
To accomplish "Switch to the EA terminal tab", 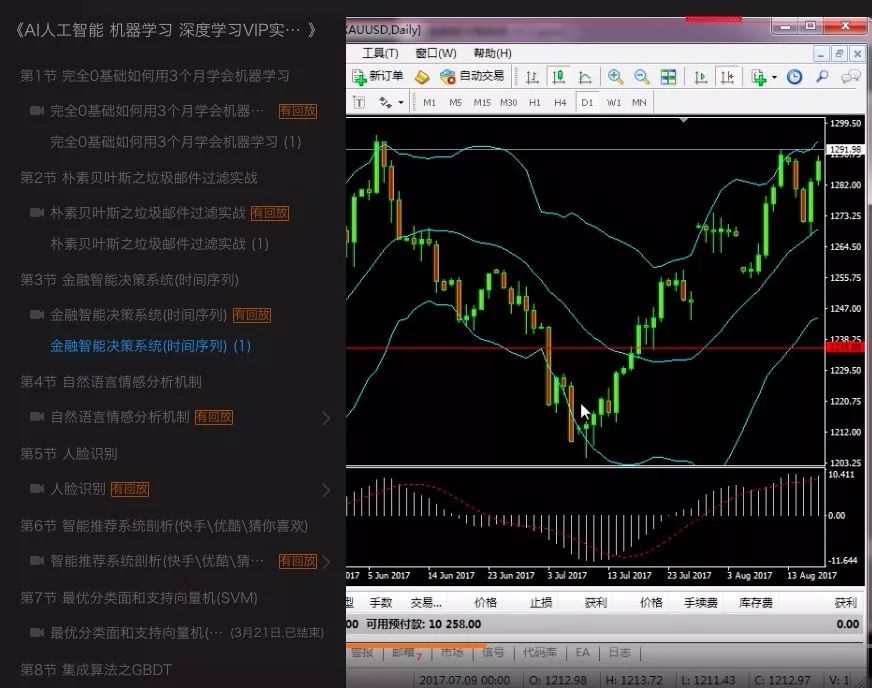I will click(582, 653).
